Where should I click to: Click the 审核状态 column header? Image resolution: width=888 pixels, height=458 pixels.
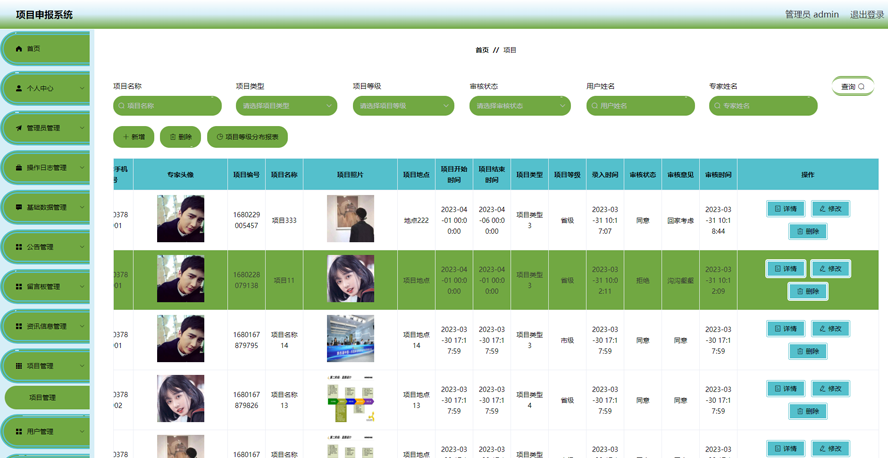[x=643, y=175]
